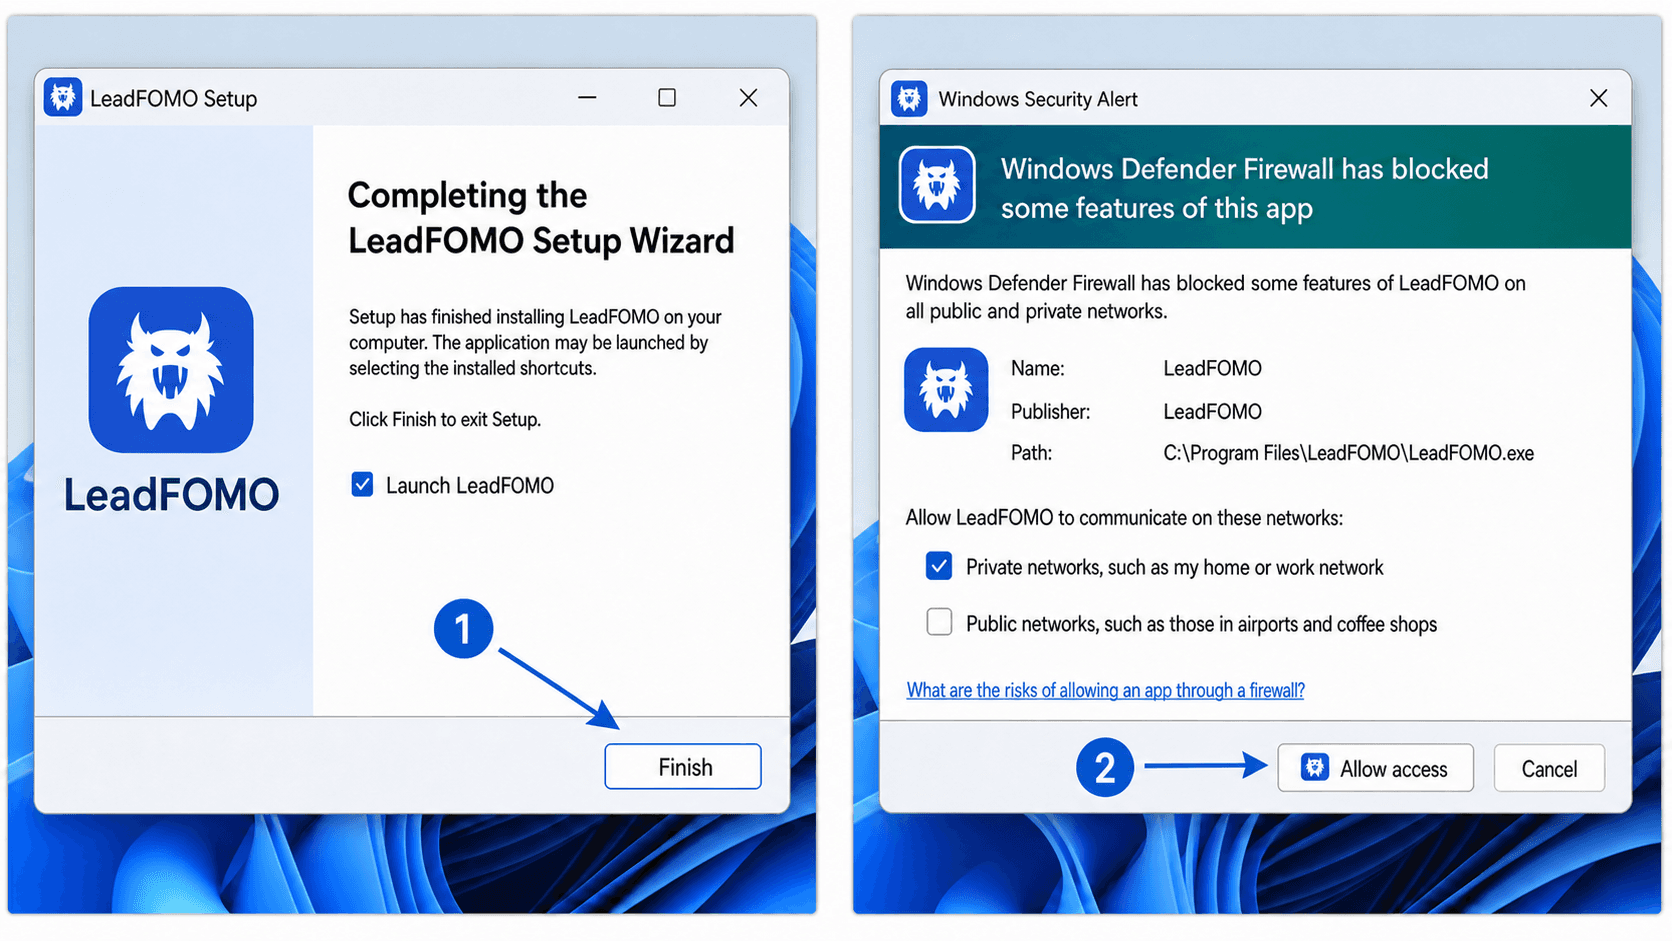Image resolution: width=1672 pixels, height=941 pixels.
Task: Uncheck the Launch LeadFOMO checkbox
Action: [x=362, y=485]
